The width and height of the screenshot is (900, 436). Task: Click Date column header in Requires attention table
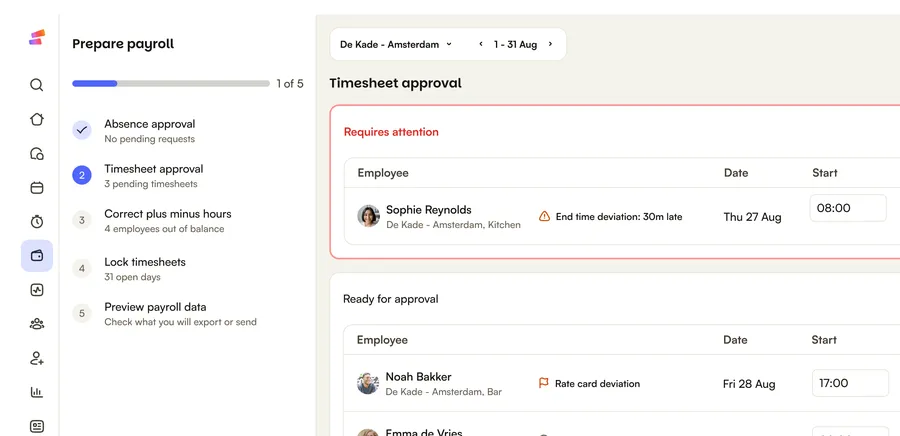(736, 173)
